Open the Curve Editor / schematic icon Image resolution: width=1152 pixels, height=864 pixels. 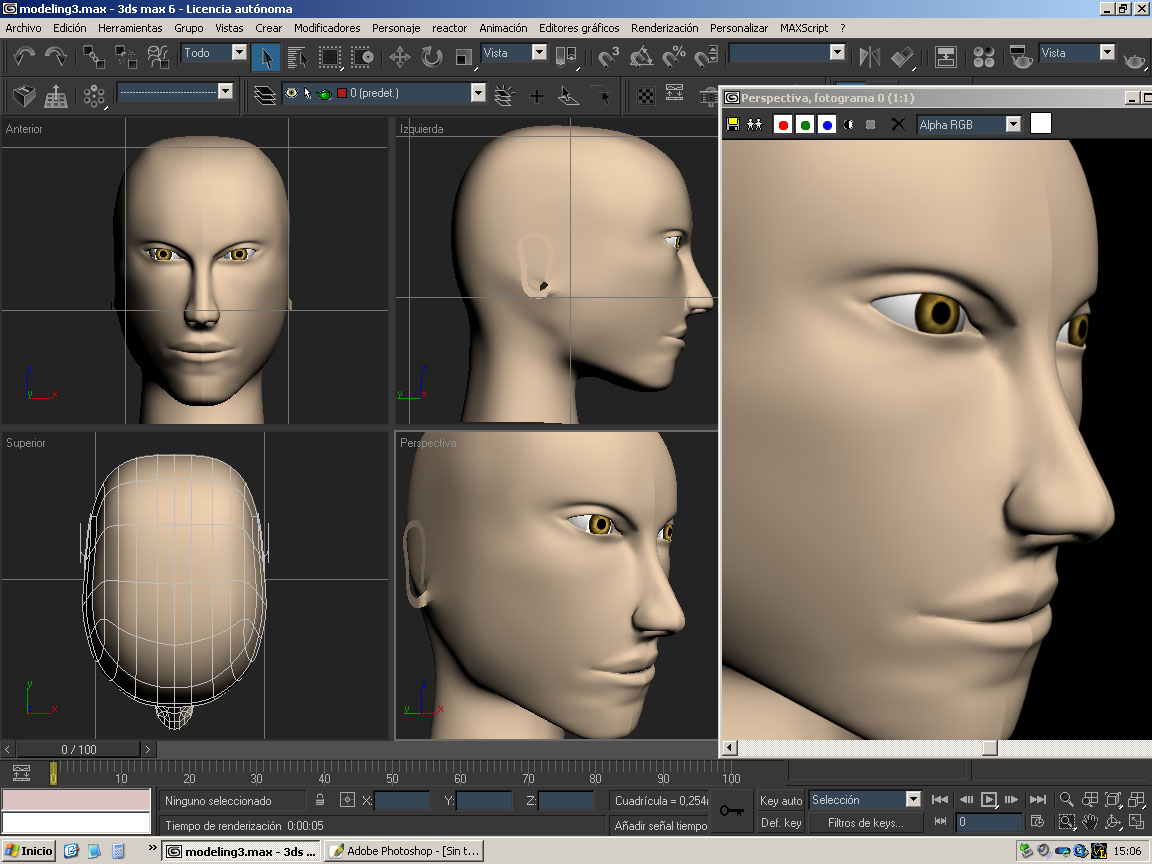point(946,57)
